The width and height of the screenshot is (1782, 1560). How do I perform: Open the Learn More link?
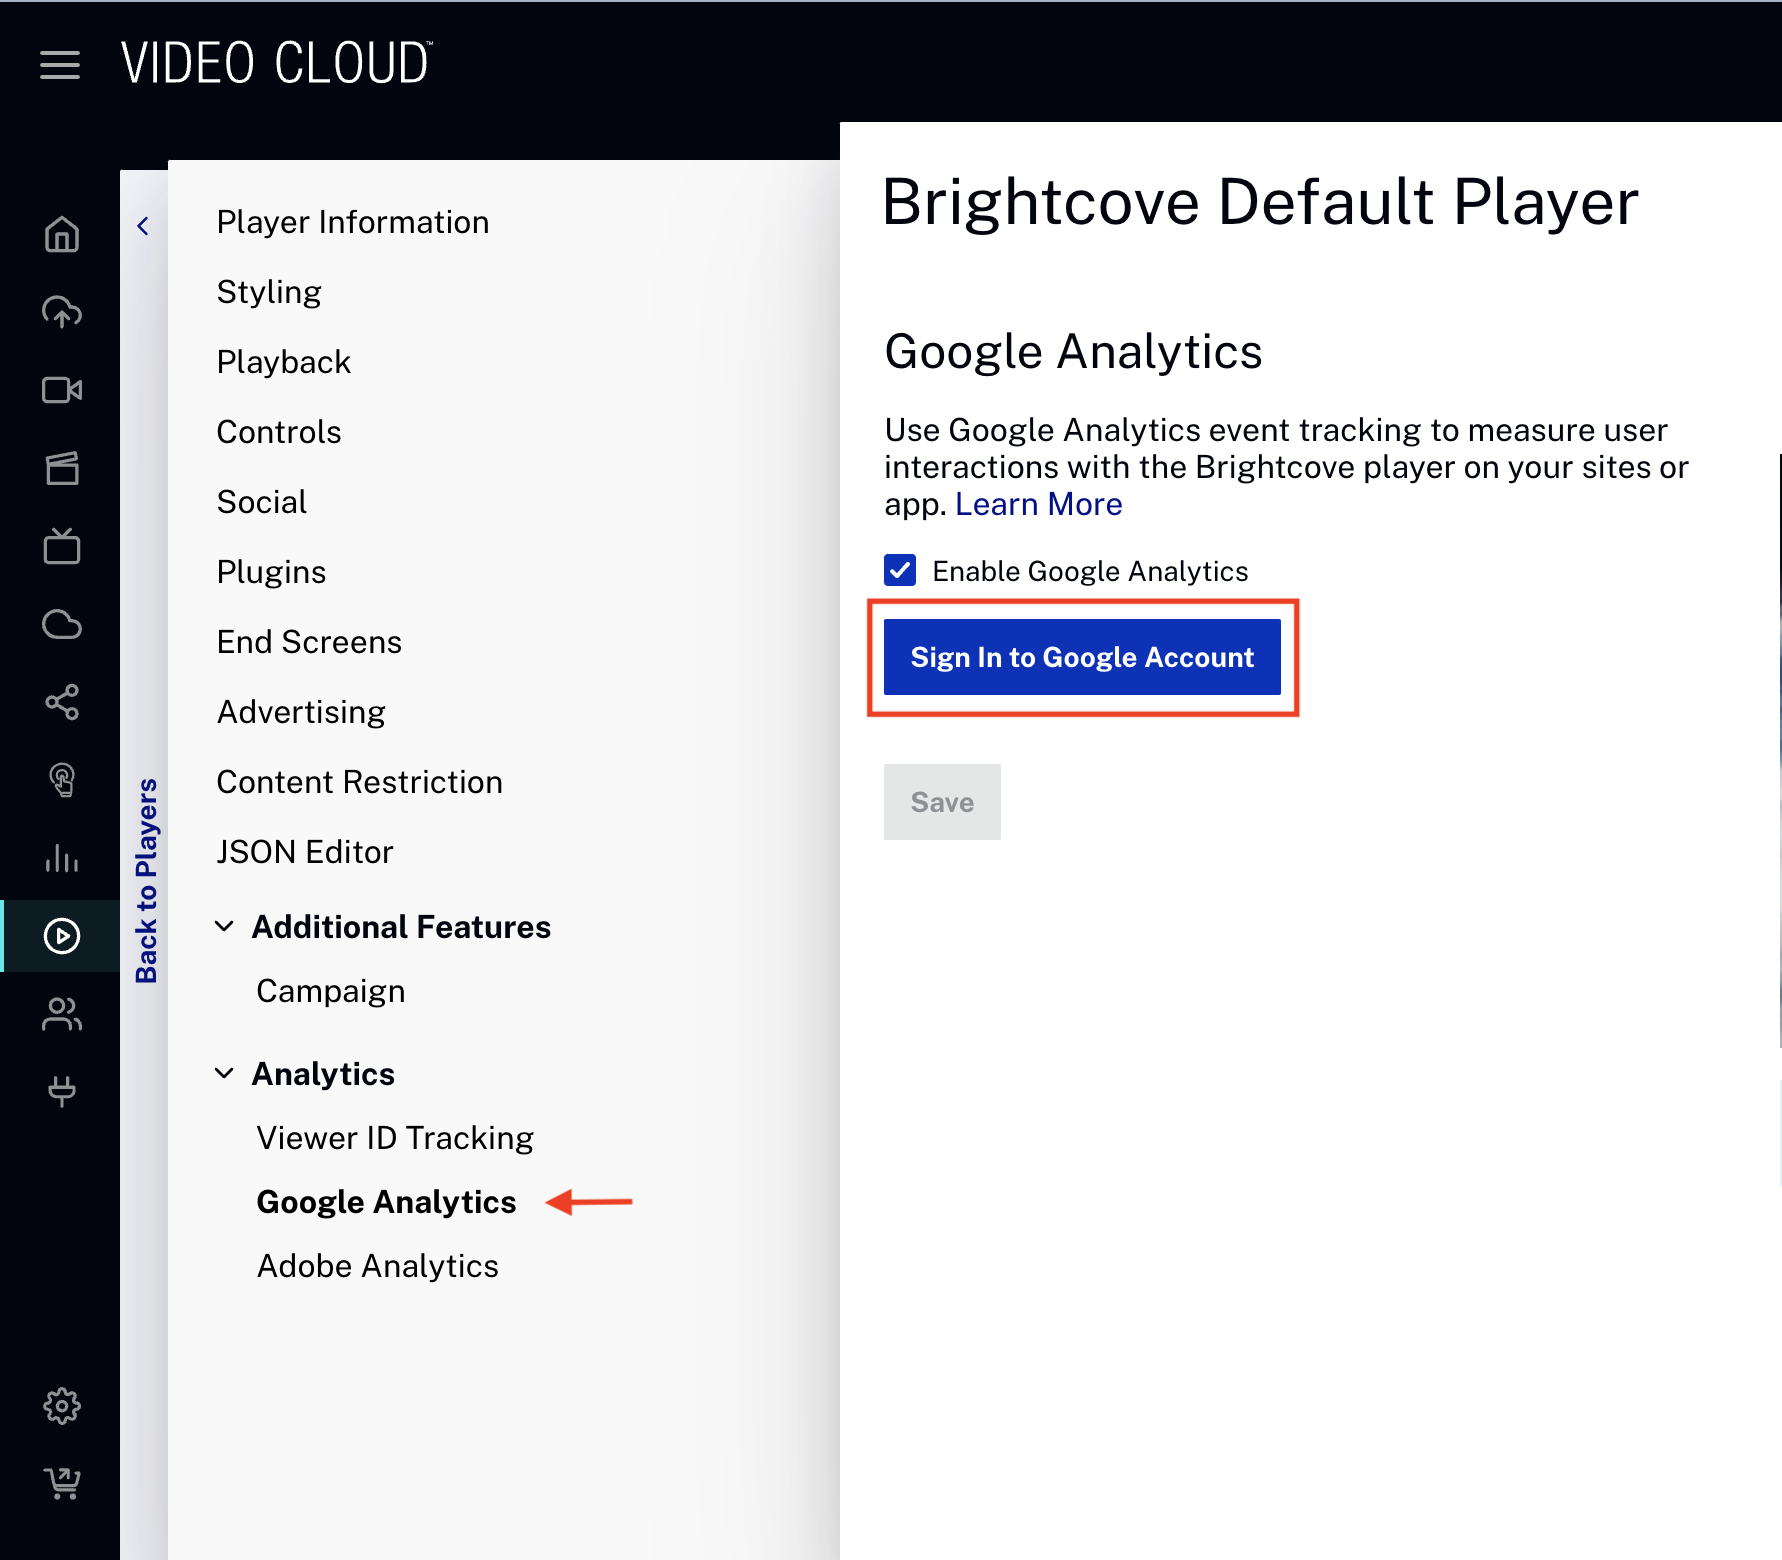(1038, 504)
